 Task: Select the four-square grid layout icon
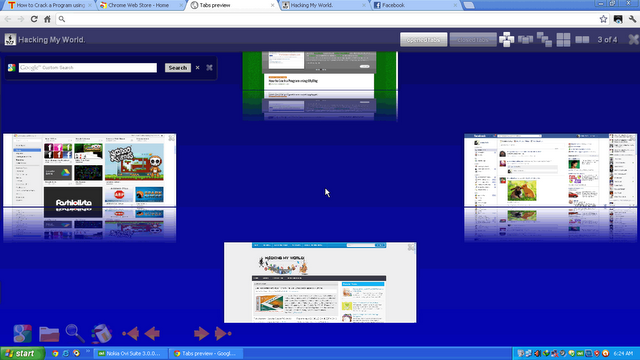[563, 40]
